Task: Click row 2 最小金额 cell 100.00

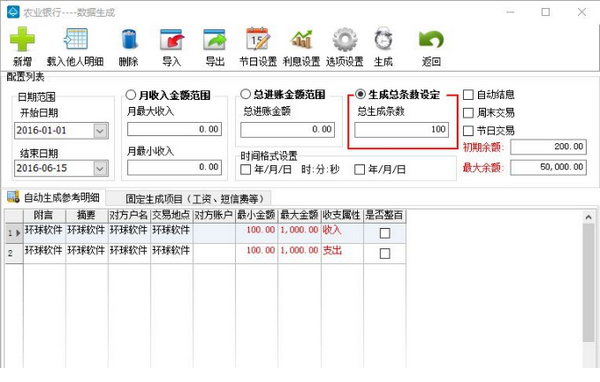Action: [x=257, y=253]
